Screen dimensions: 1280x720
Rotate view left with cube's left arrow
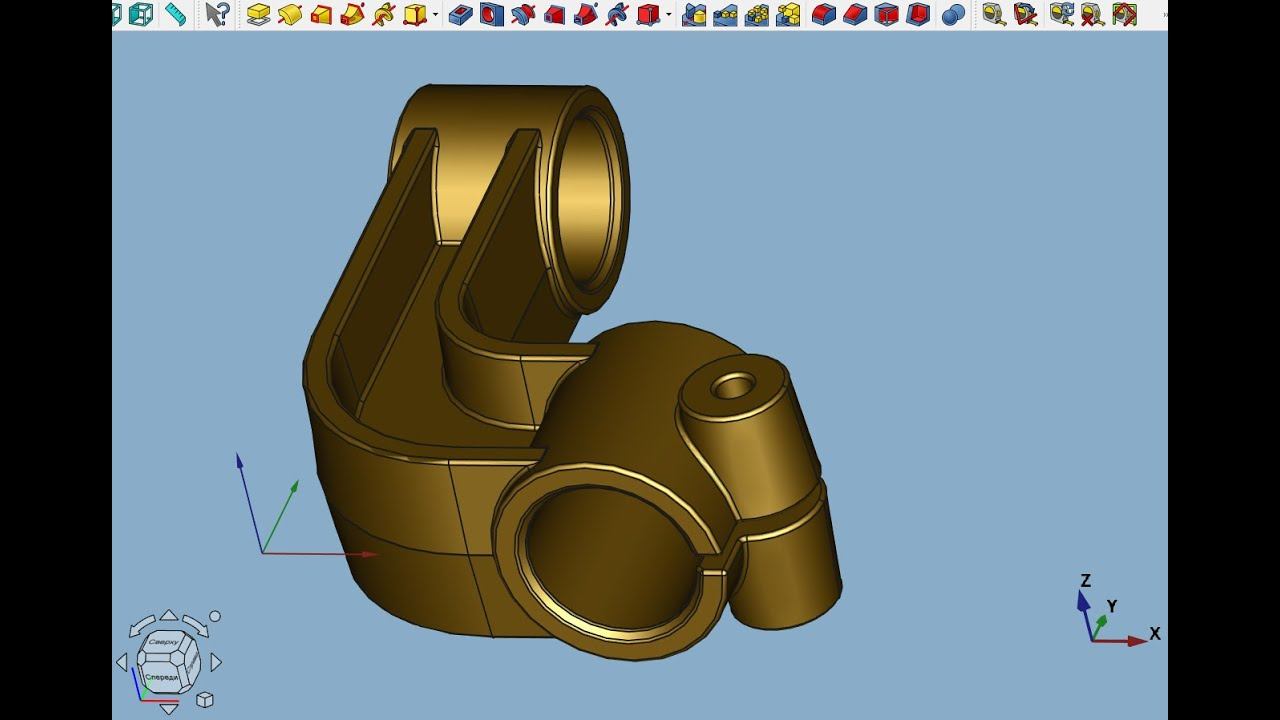(122, 662)
